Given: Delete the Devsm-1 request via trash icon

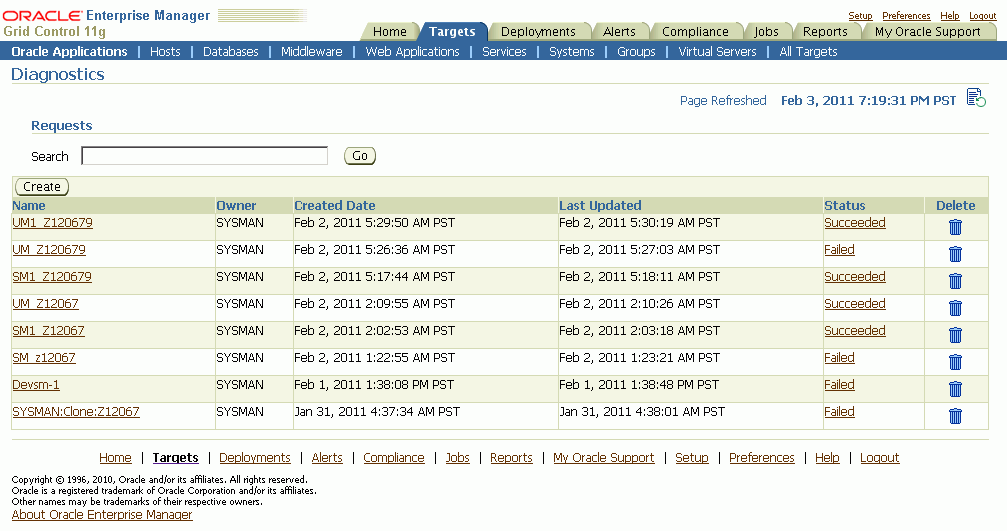Looking at the screenshot, I should pyautogui.click(x=956, y=389).
